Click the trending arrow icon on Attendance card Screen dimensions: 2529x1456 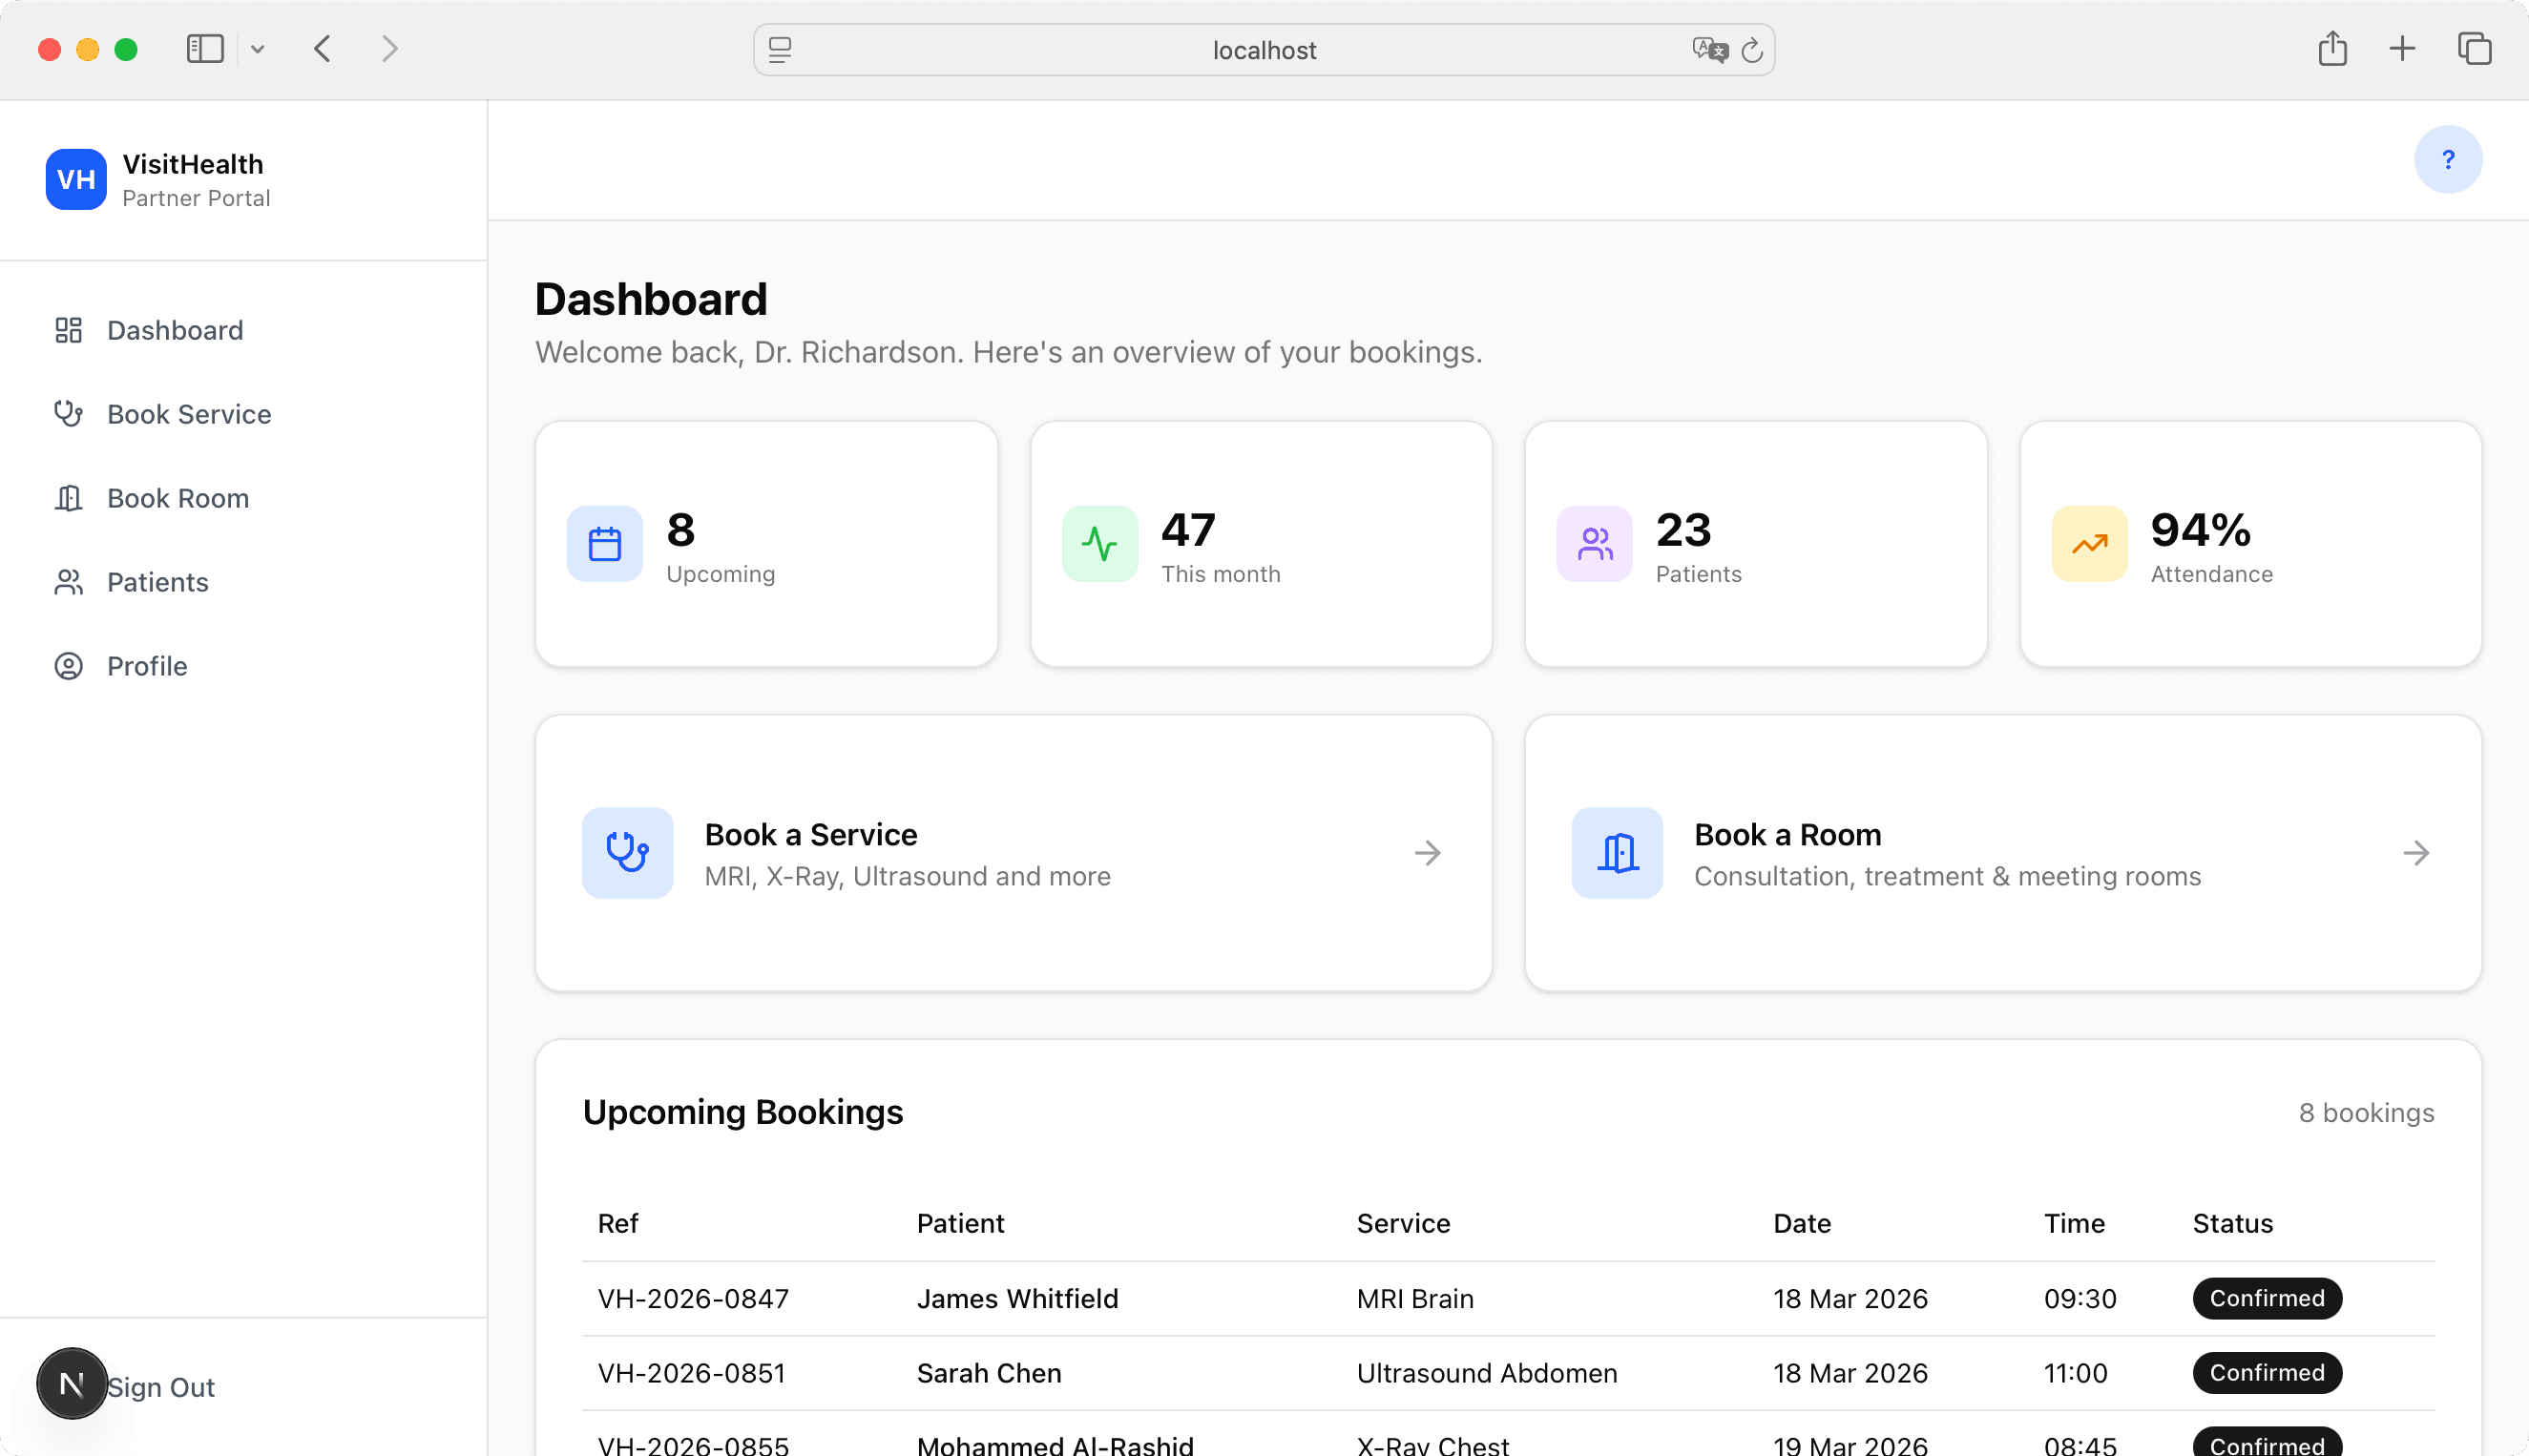pos(2090,544)
